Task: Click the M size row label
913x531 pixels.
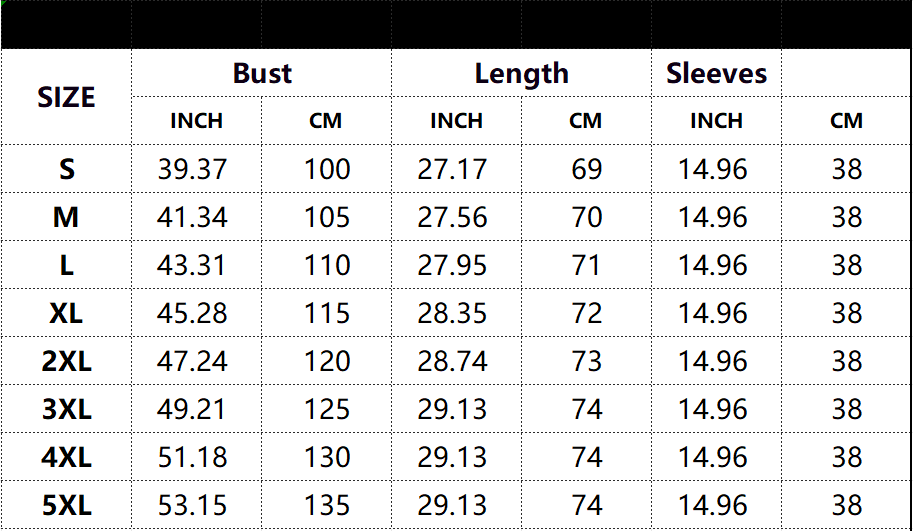Action: click(x=66, y=218)
